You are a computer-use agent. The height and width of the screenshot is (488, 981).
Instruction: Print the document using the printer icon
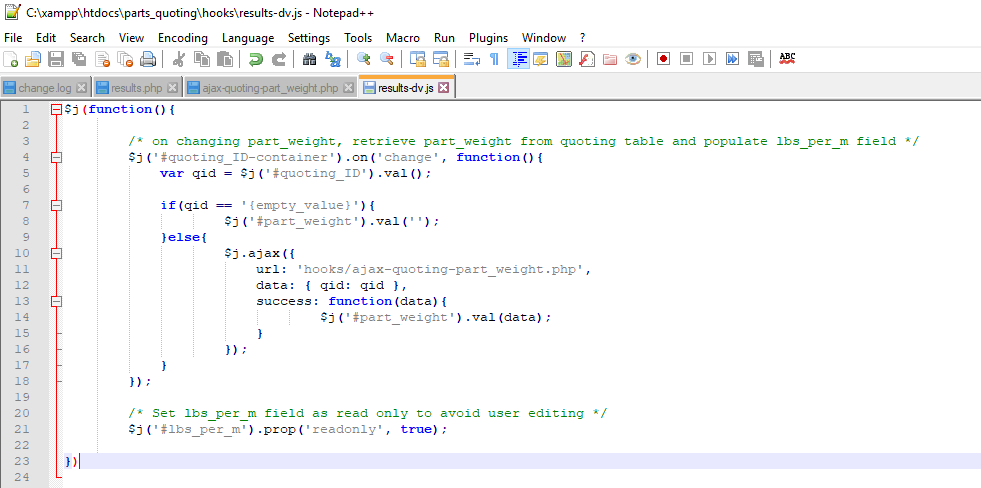[148, 59]
